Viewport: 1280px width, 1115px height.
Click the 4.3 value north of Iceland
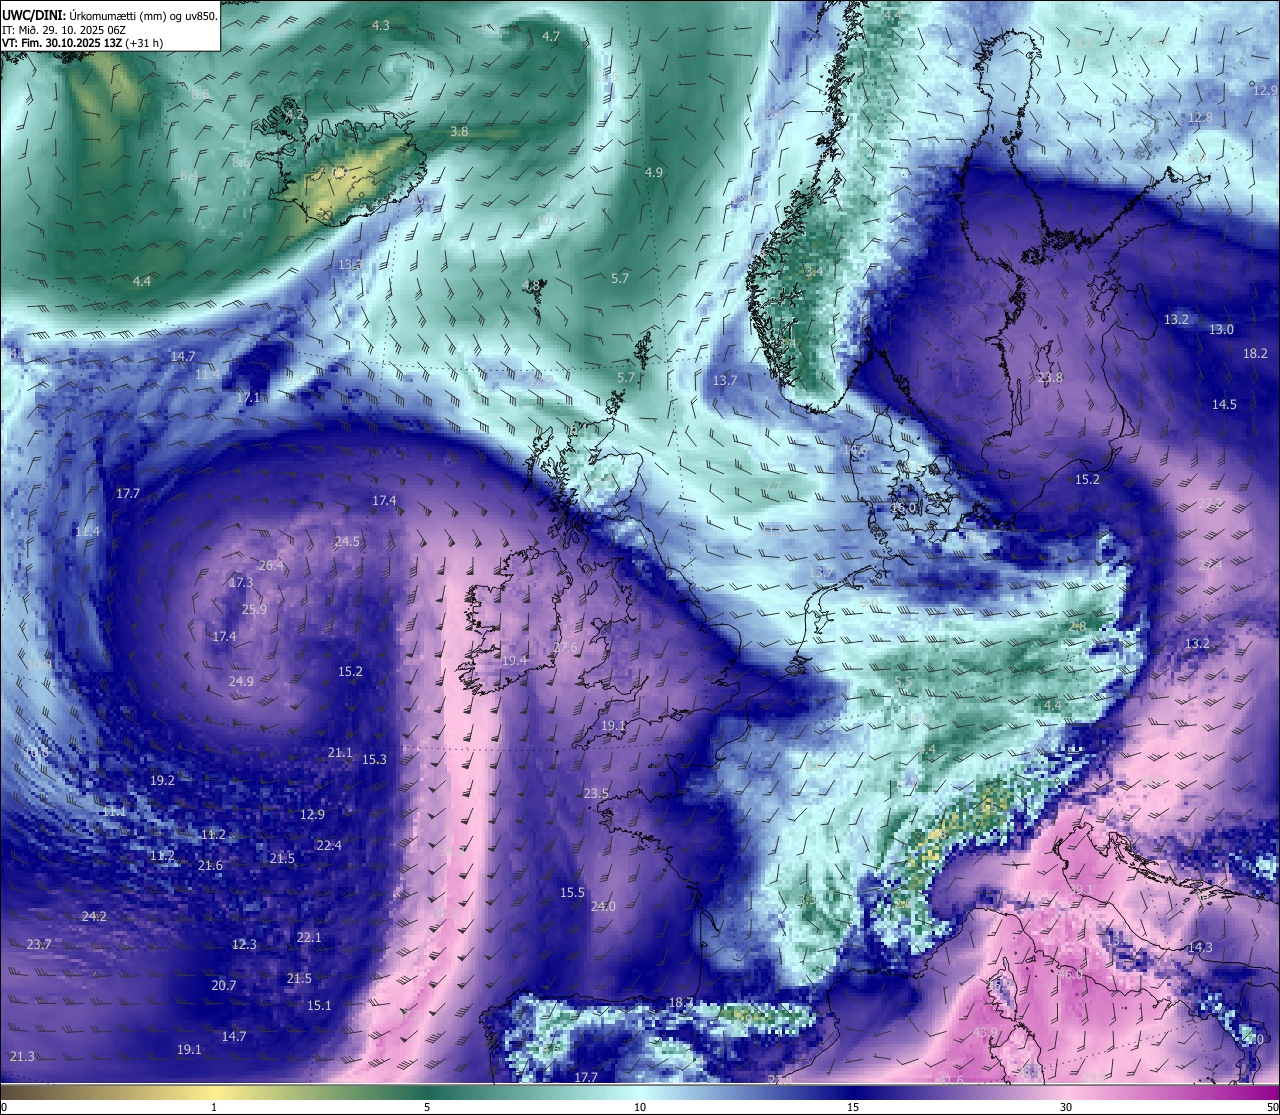tap(380, 25)
